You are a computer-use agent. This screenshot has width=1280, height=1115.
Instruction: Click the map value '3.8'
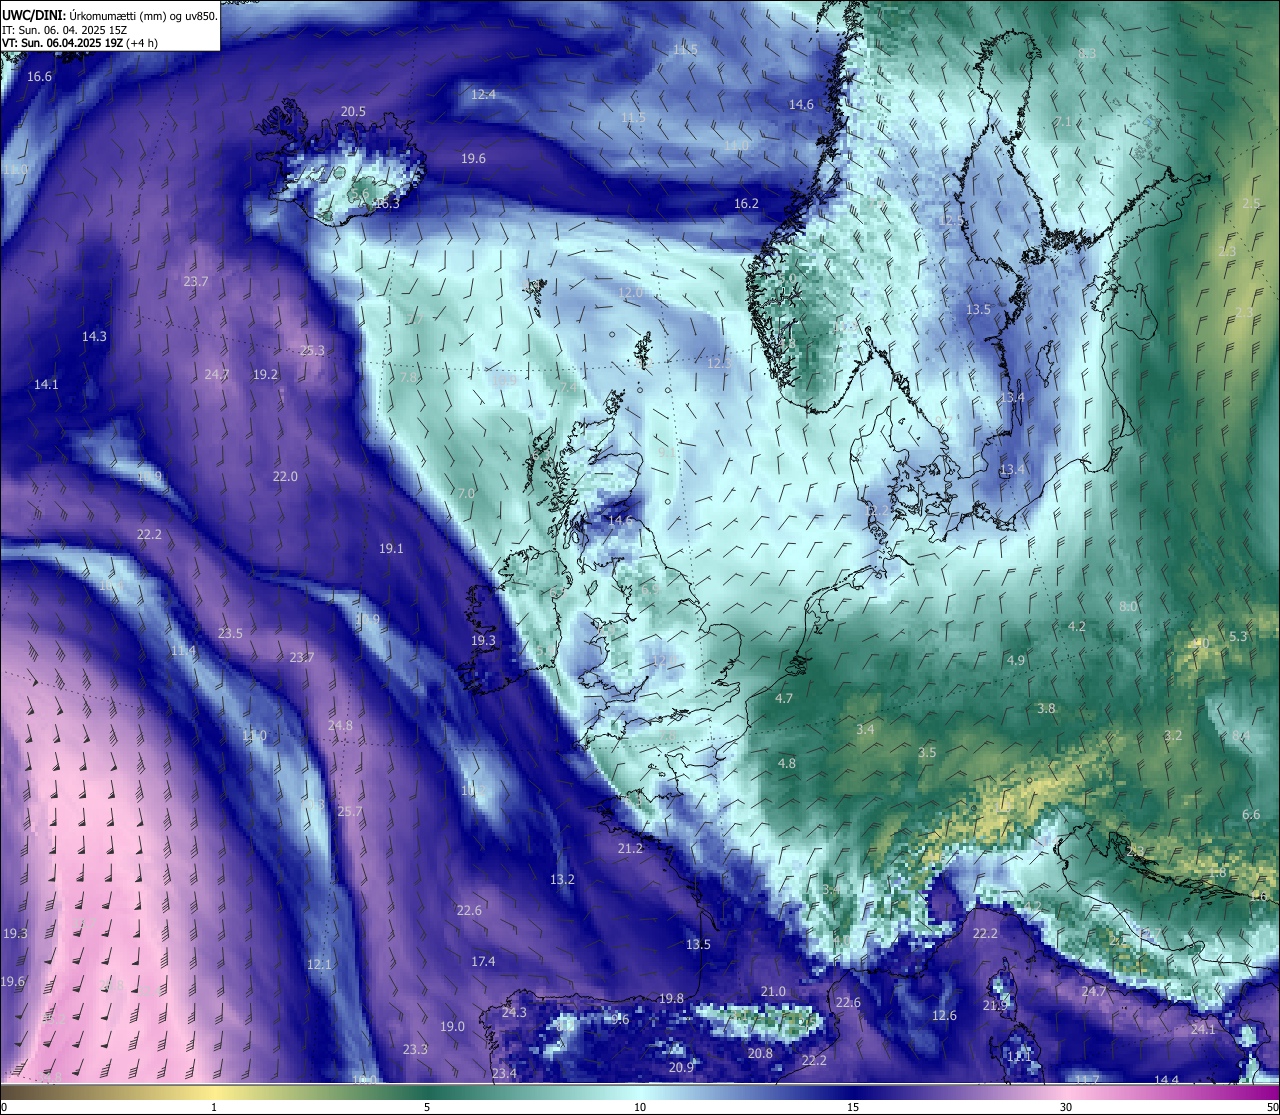tap(1046, 708)
